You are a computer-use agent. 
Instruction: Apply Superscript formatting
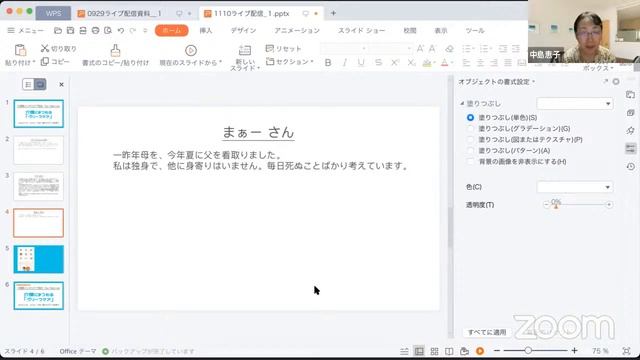[395, 62]
